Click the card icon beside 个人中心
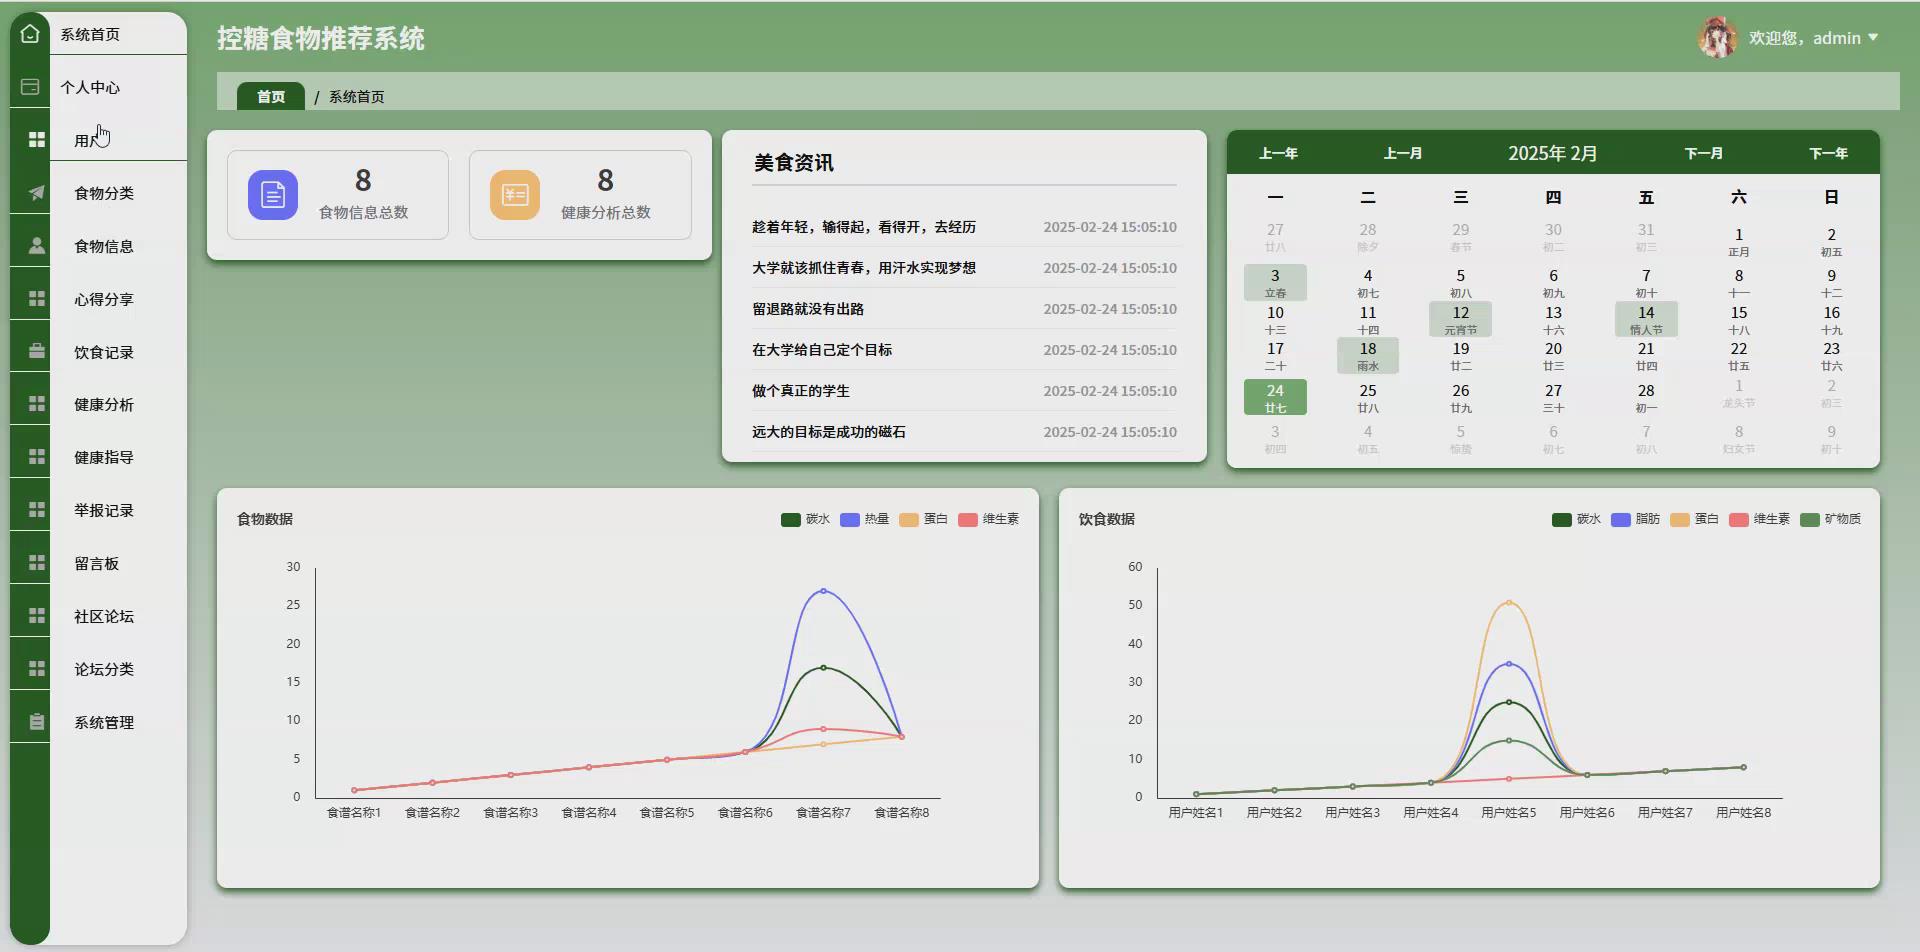Image resolution: width=1920 pixels, height=952 pixels. point(30,87)
